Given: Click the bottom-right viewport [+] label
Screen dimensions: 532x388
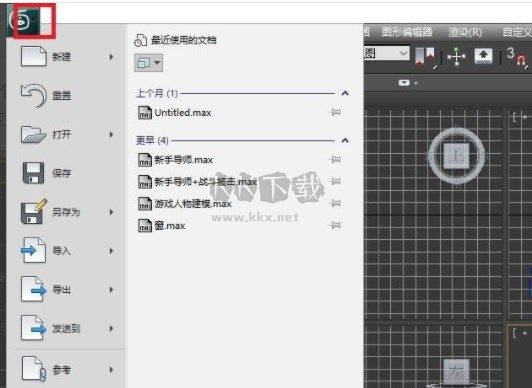Looking at the screenshot, I should point(521,333).
